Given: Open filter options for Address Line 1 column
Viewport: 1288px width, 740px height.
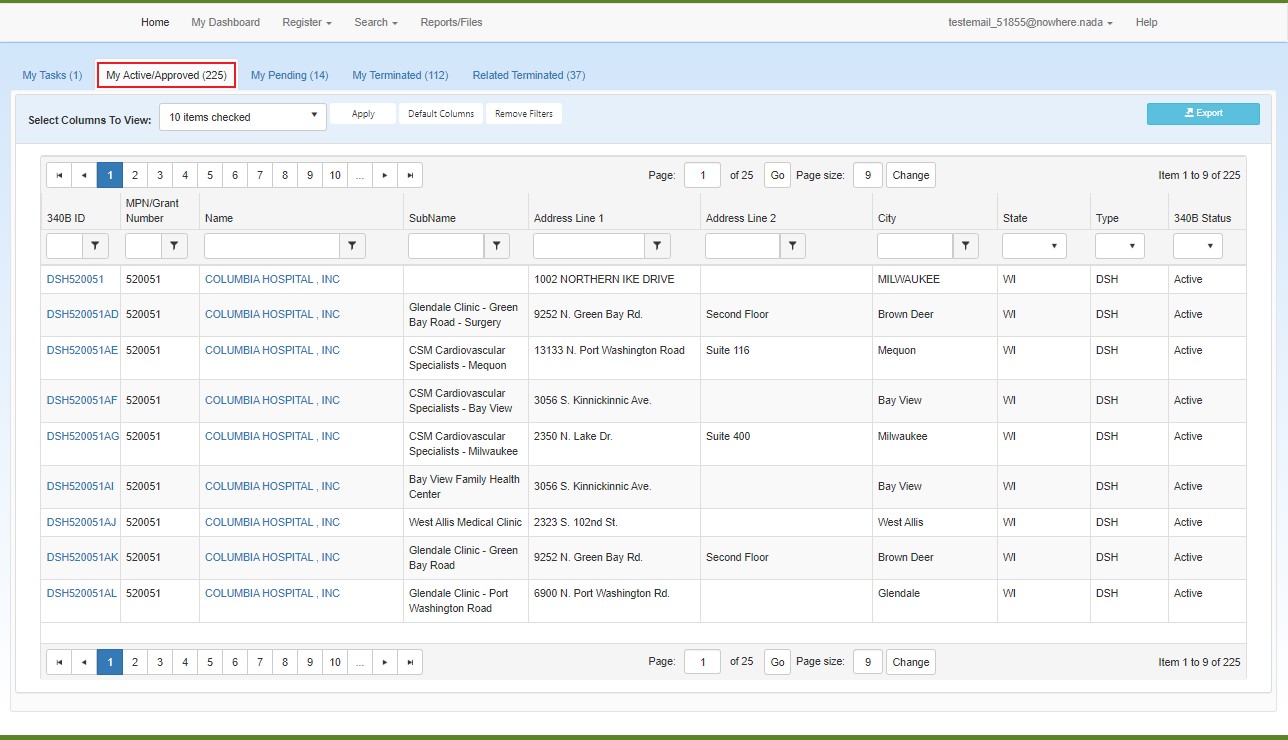Looking at the screenshot, I should [658, 246].
